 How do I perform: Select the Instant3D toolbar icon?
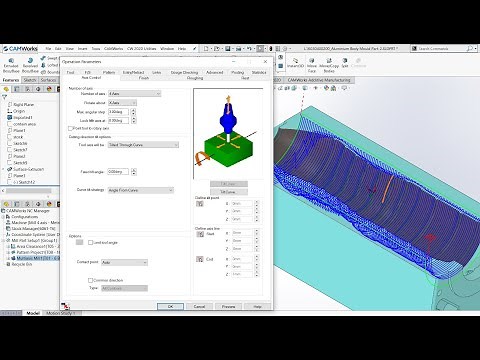[x=295, y=63]
